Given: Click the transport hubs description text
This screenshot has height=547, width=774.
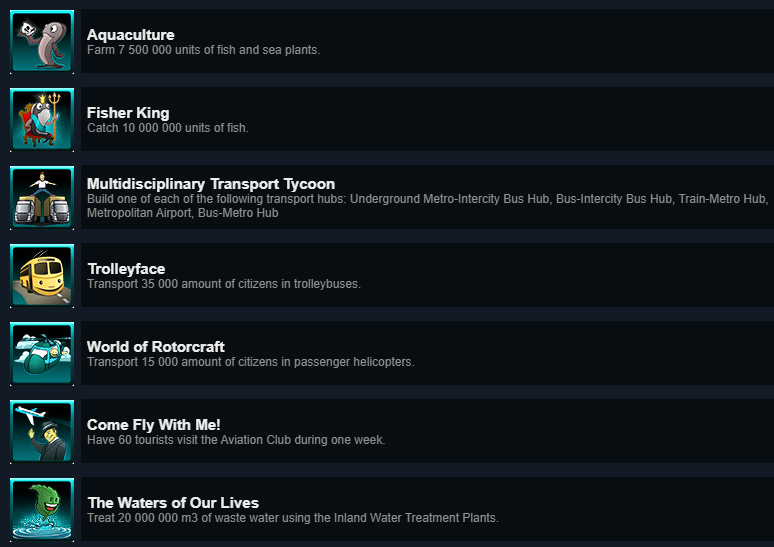Looking at the screenshot, I should (427, 206).
